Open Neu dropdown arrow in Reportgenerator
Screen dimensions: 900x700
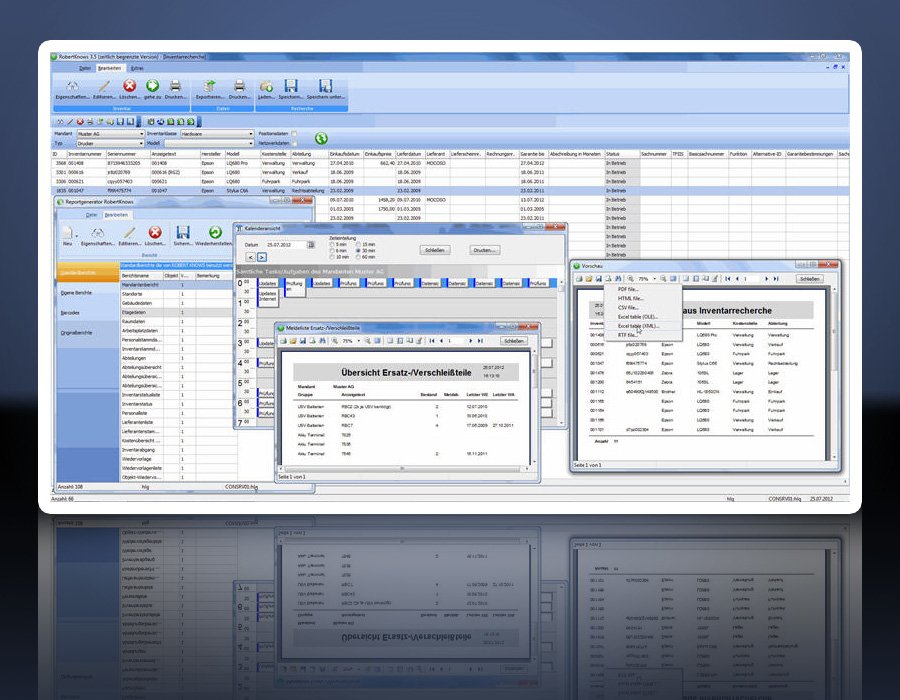76,235
